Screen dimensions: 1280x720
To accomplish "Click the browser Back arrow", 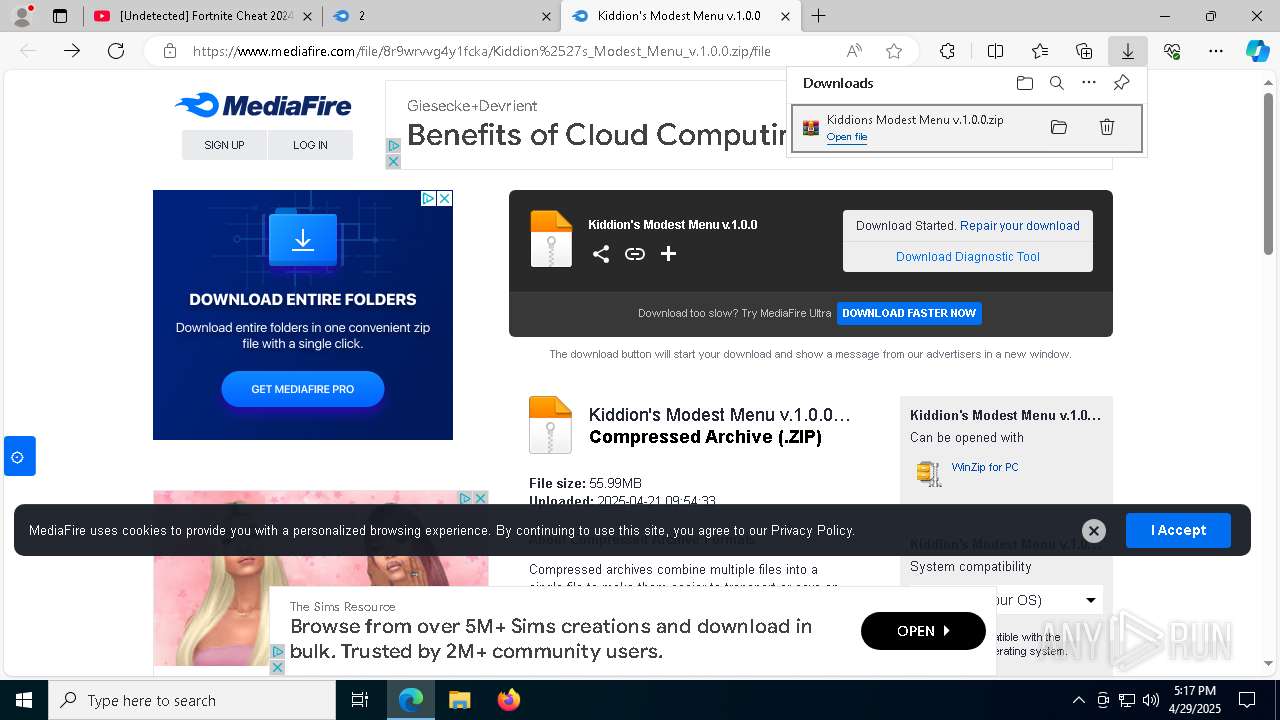I will click(28, 51).
